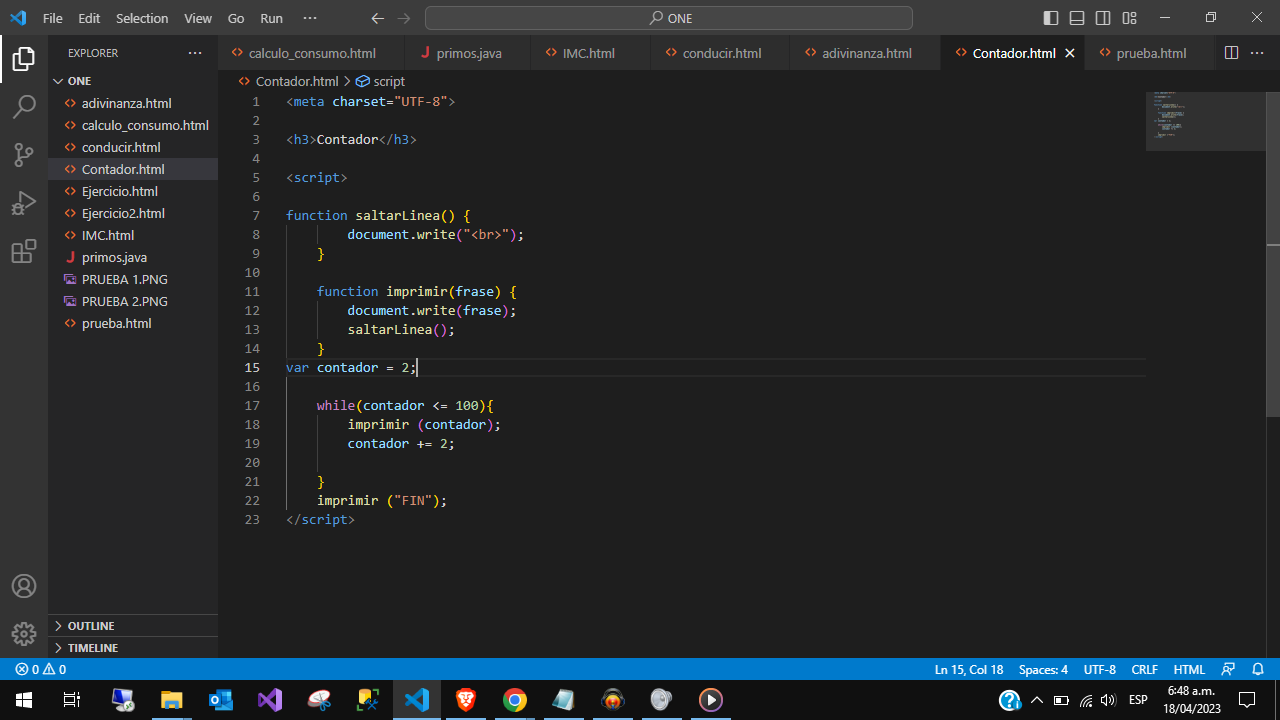The height and width of the screenshot is (720, 1280).
Task: Switch to the IMC.html tab
Action: pyautogui.click(x=590, y=53)
